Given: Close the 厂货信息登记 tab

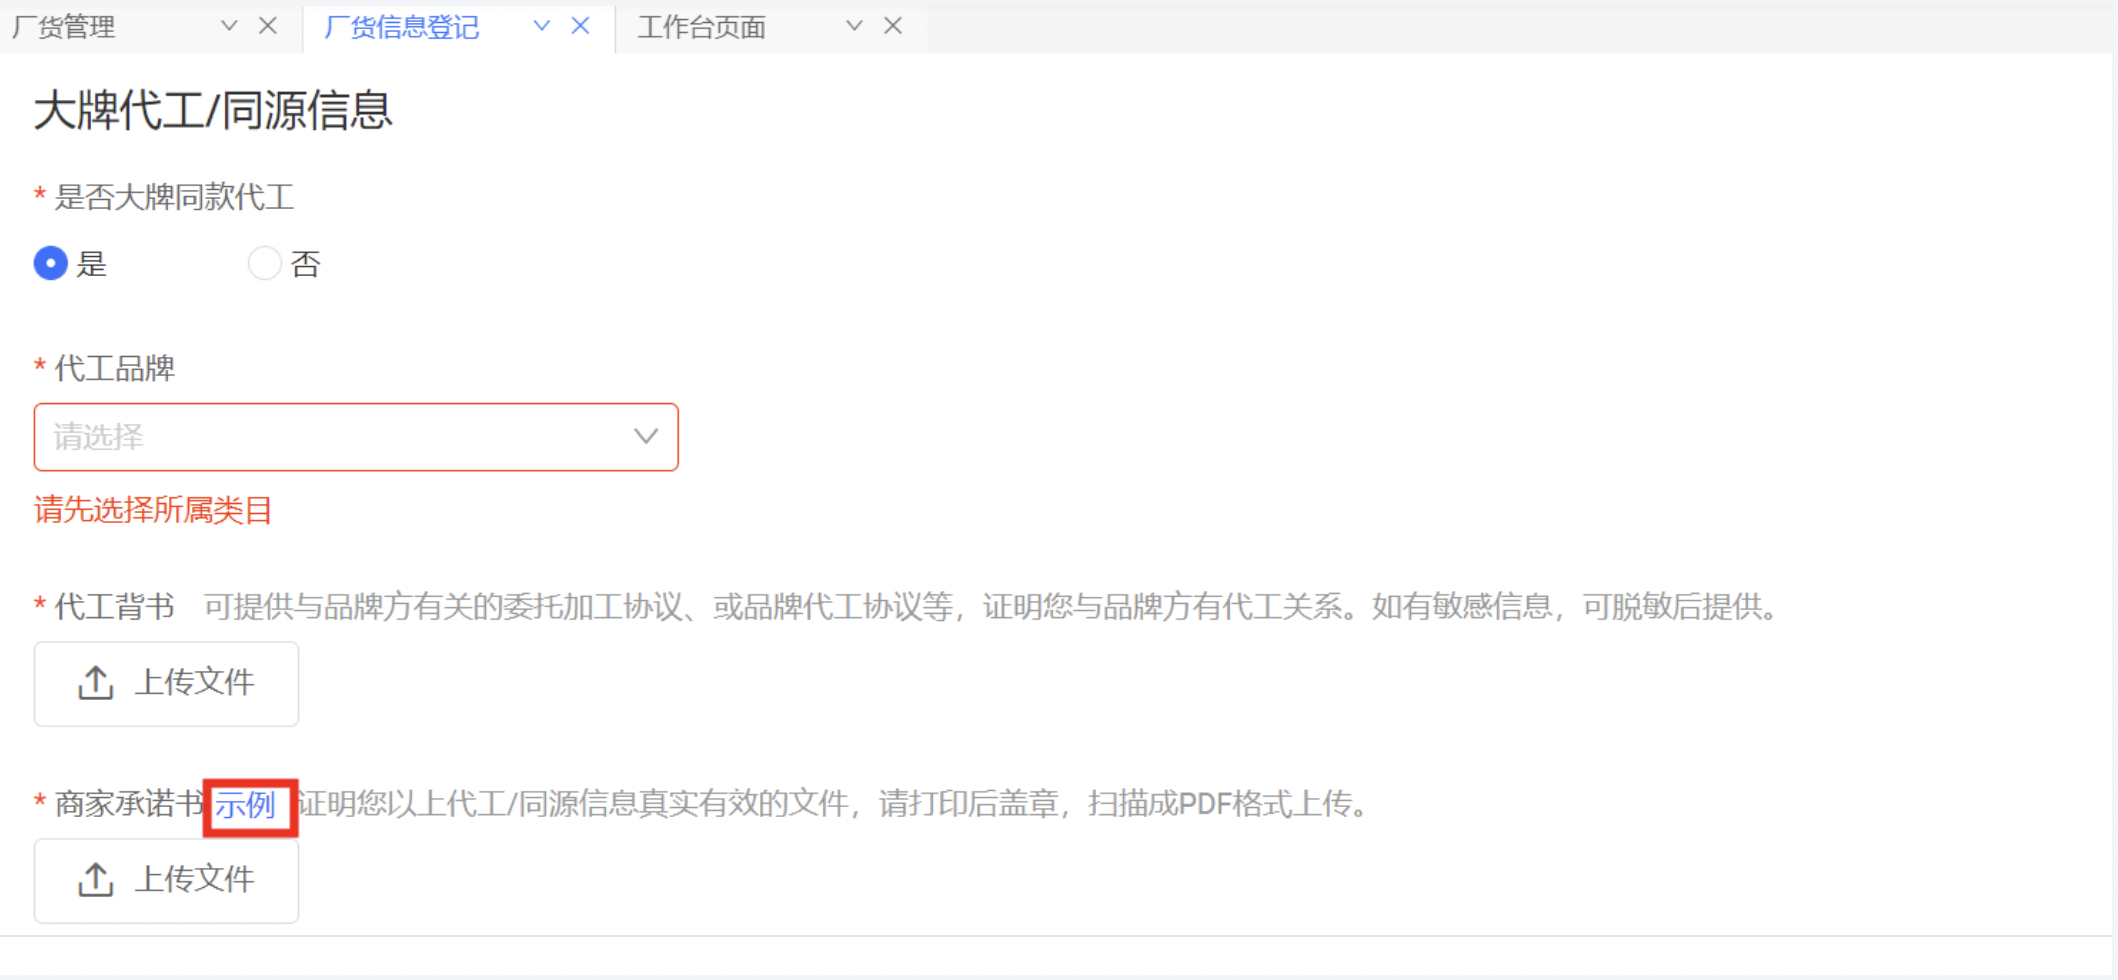Looking at the screenshot, I should [580, 26].
